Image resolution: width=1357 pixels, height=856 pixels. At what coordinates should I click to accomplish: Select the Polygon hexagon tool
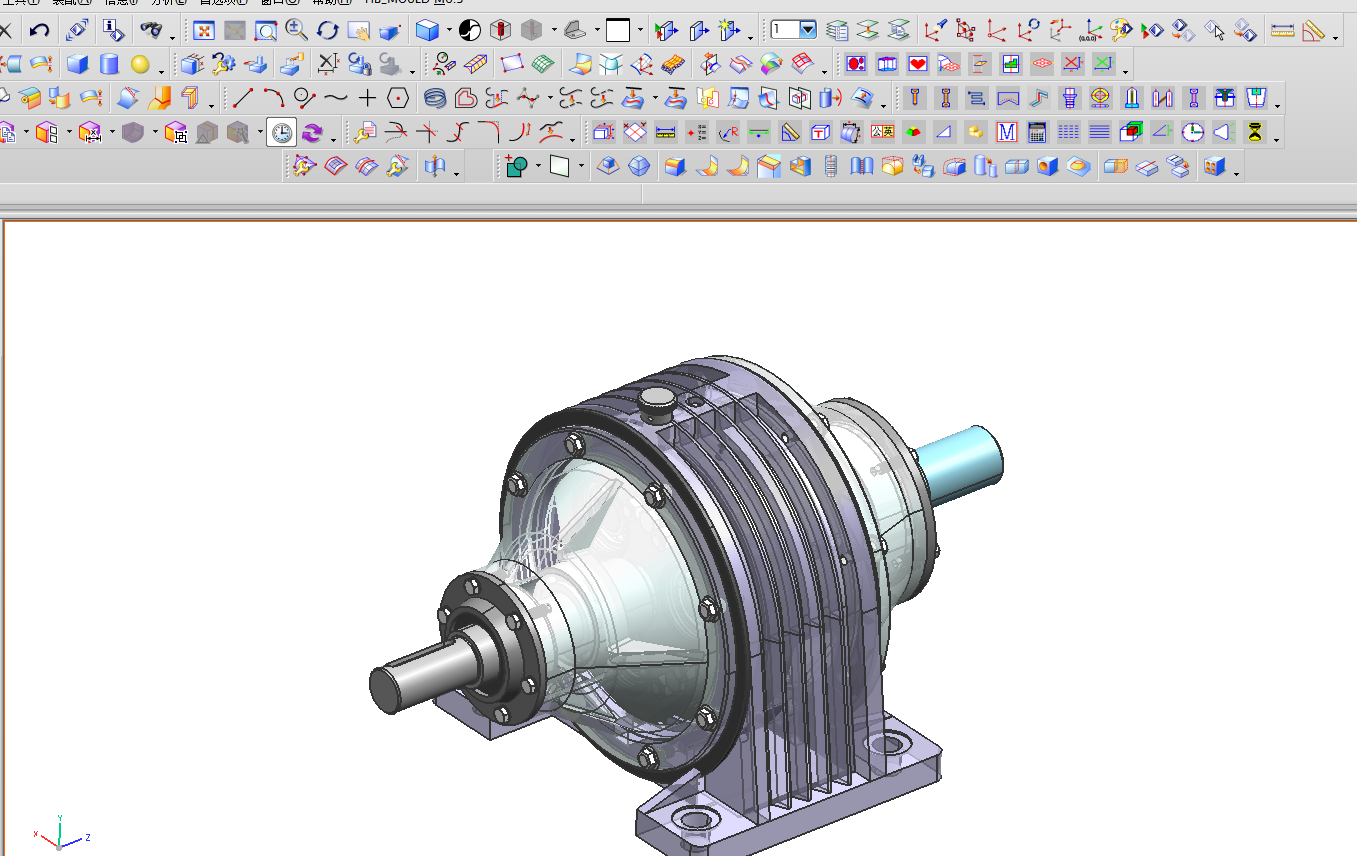398,98
